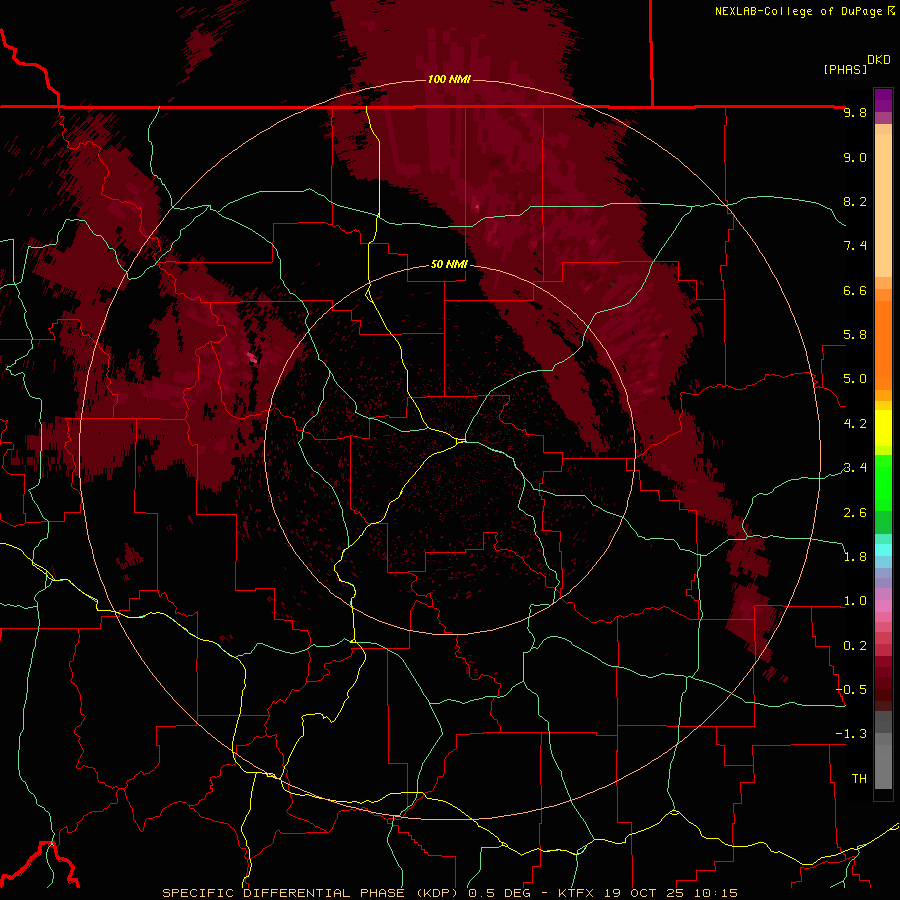Click the 3.4 value on color scale
The width and height of the screenshot is (900, 900).
tap(855, 468)
